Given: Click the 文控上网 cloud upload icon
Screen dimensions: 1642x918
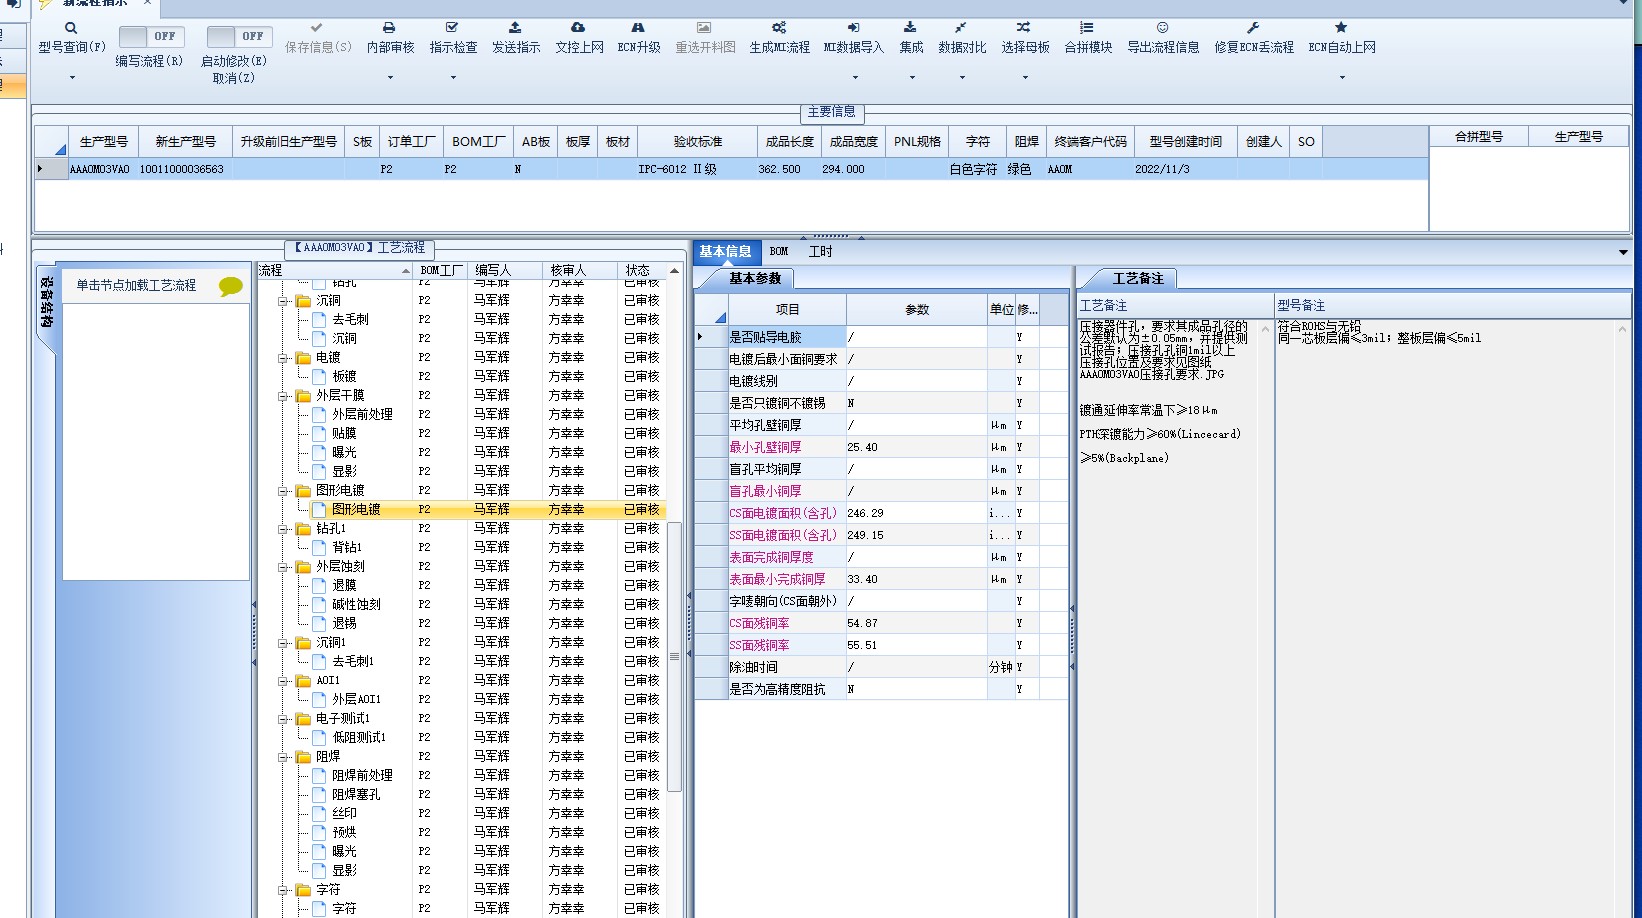Looking at the screenshot, I should 578,28.
